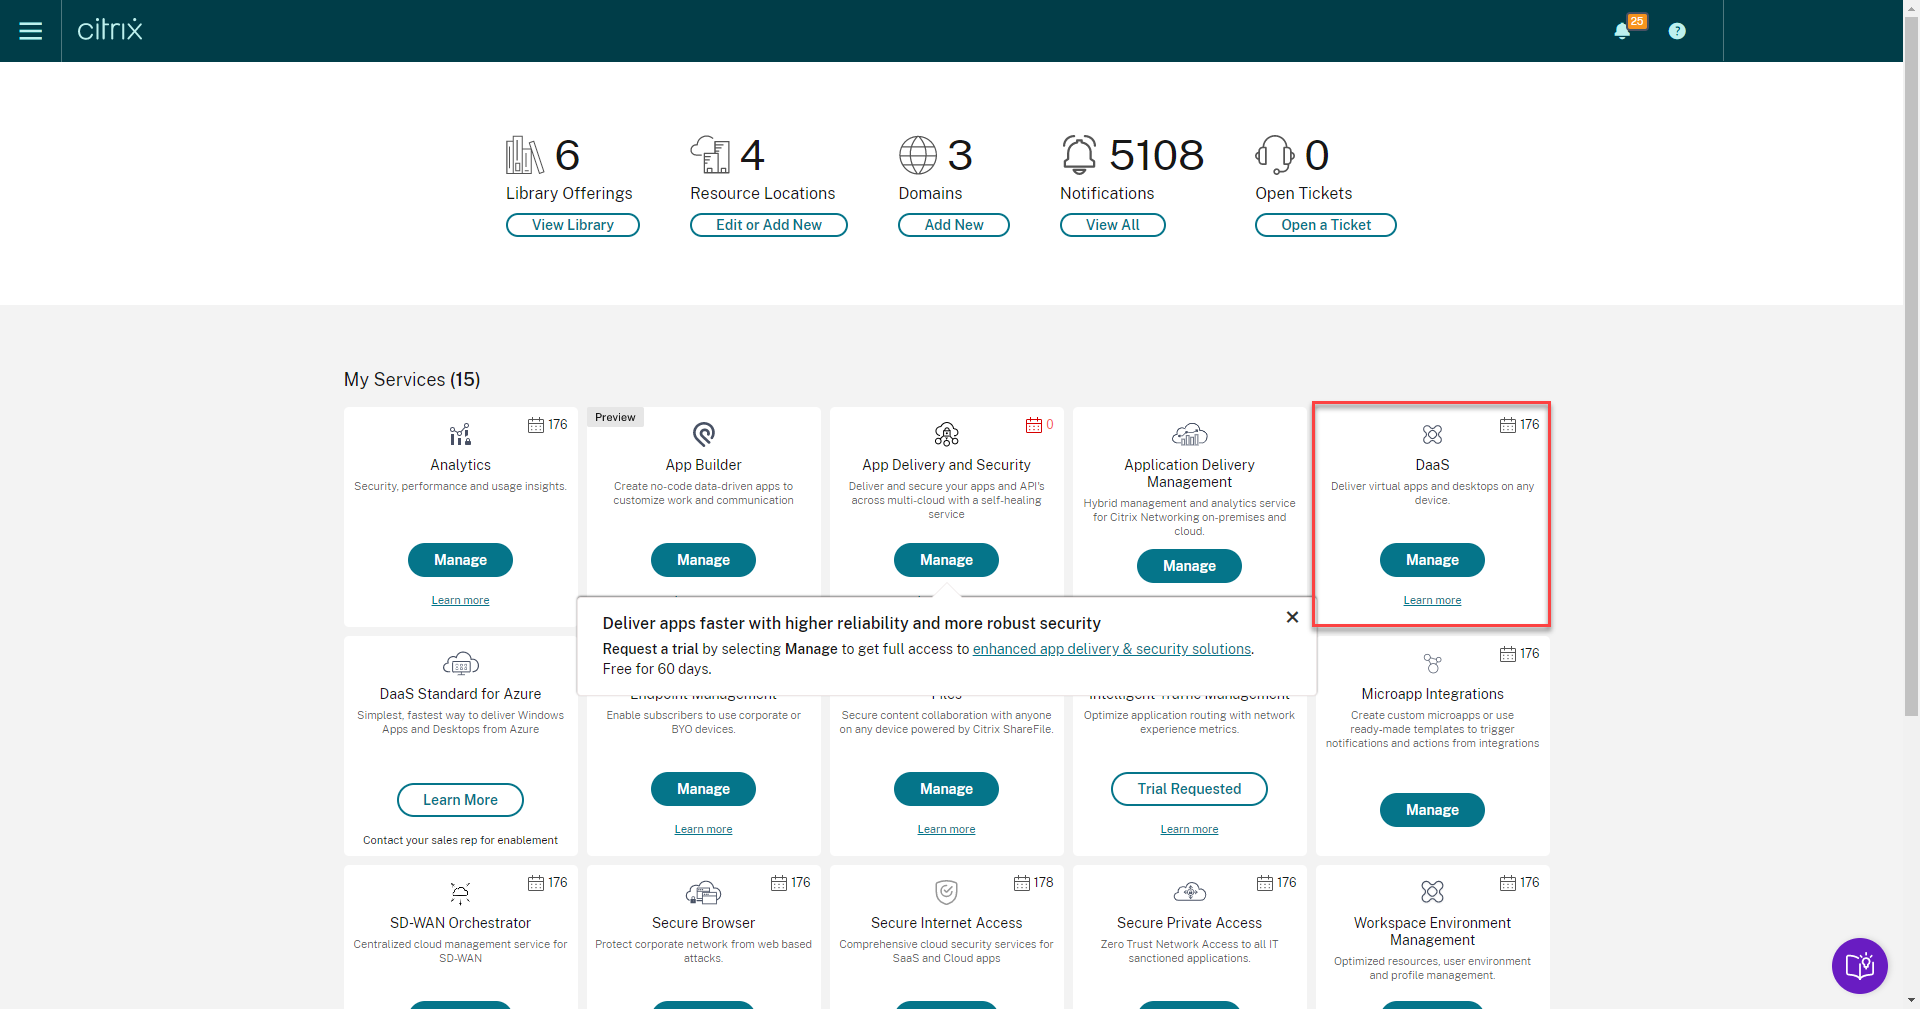Open the enhanced app delivery & security solutions link
1920x1009 pixels.
[x=1112, y=649]
